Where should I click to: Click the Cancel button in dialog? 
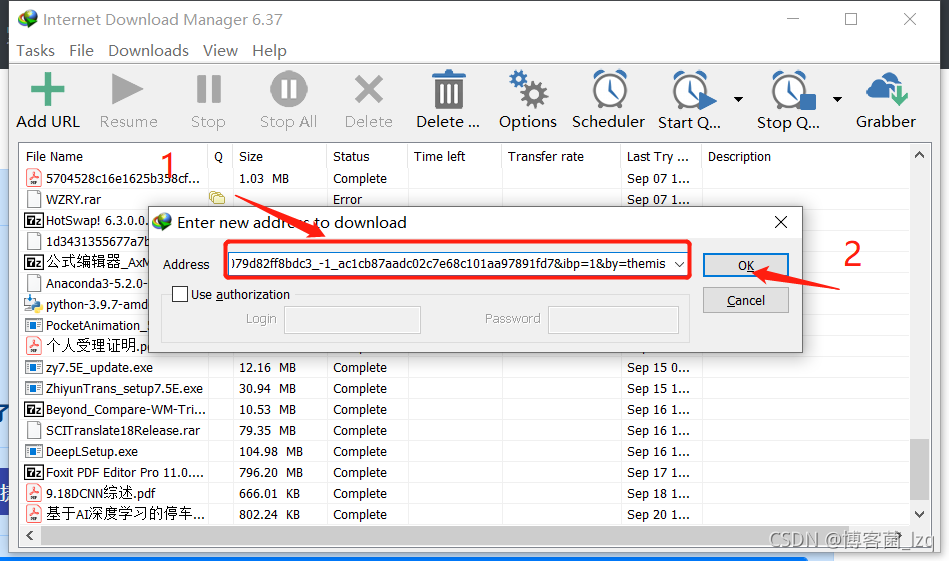(x=746, y=300)
